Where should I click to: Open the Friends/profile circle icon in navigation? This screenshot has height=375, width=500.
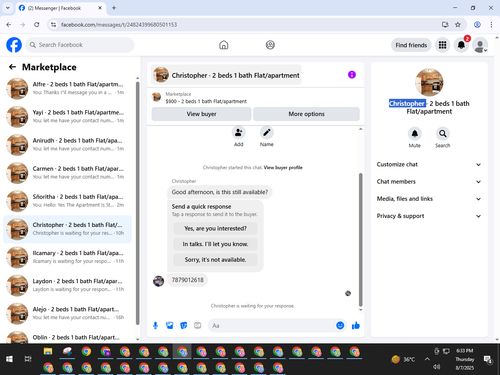(x=270, y=45)
